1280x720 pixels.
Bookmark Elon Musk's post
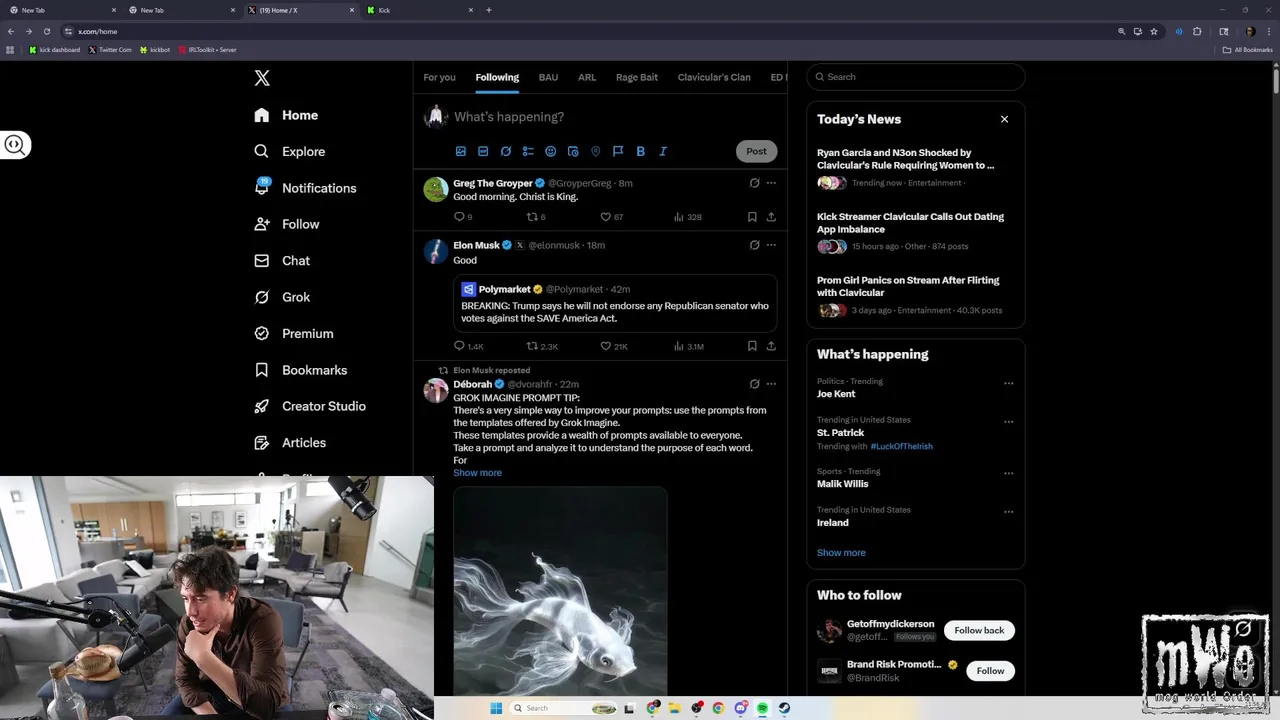point(752,346)
